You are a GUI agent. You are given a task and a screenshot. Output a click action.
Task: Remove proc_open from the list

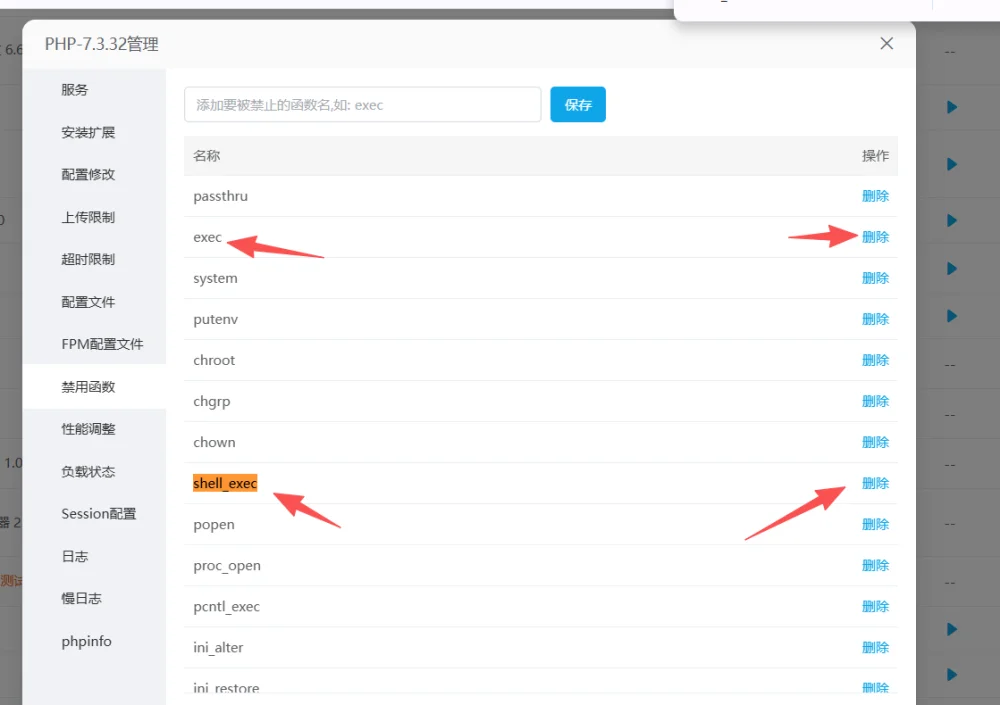875,566
